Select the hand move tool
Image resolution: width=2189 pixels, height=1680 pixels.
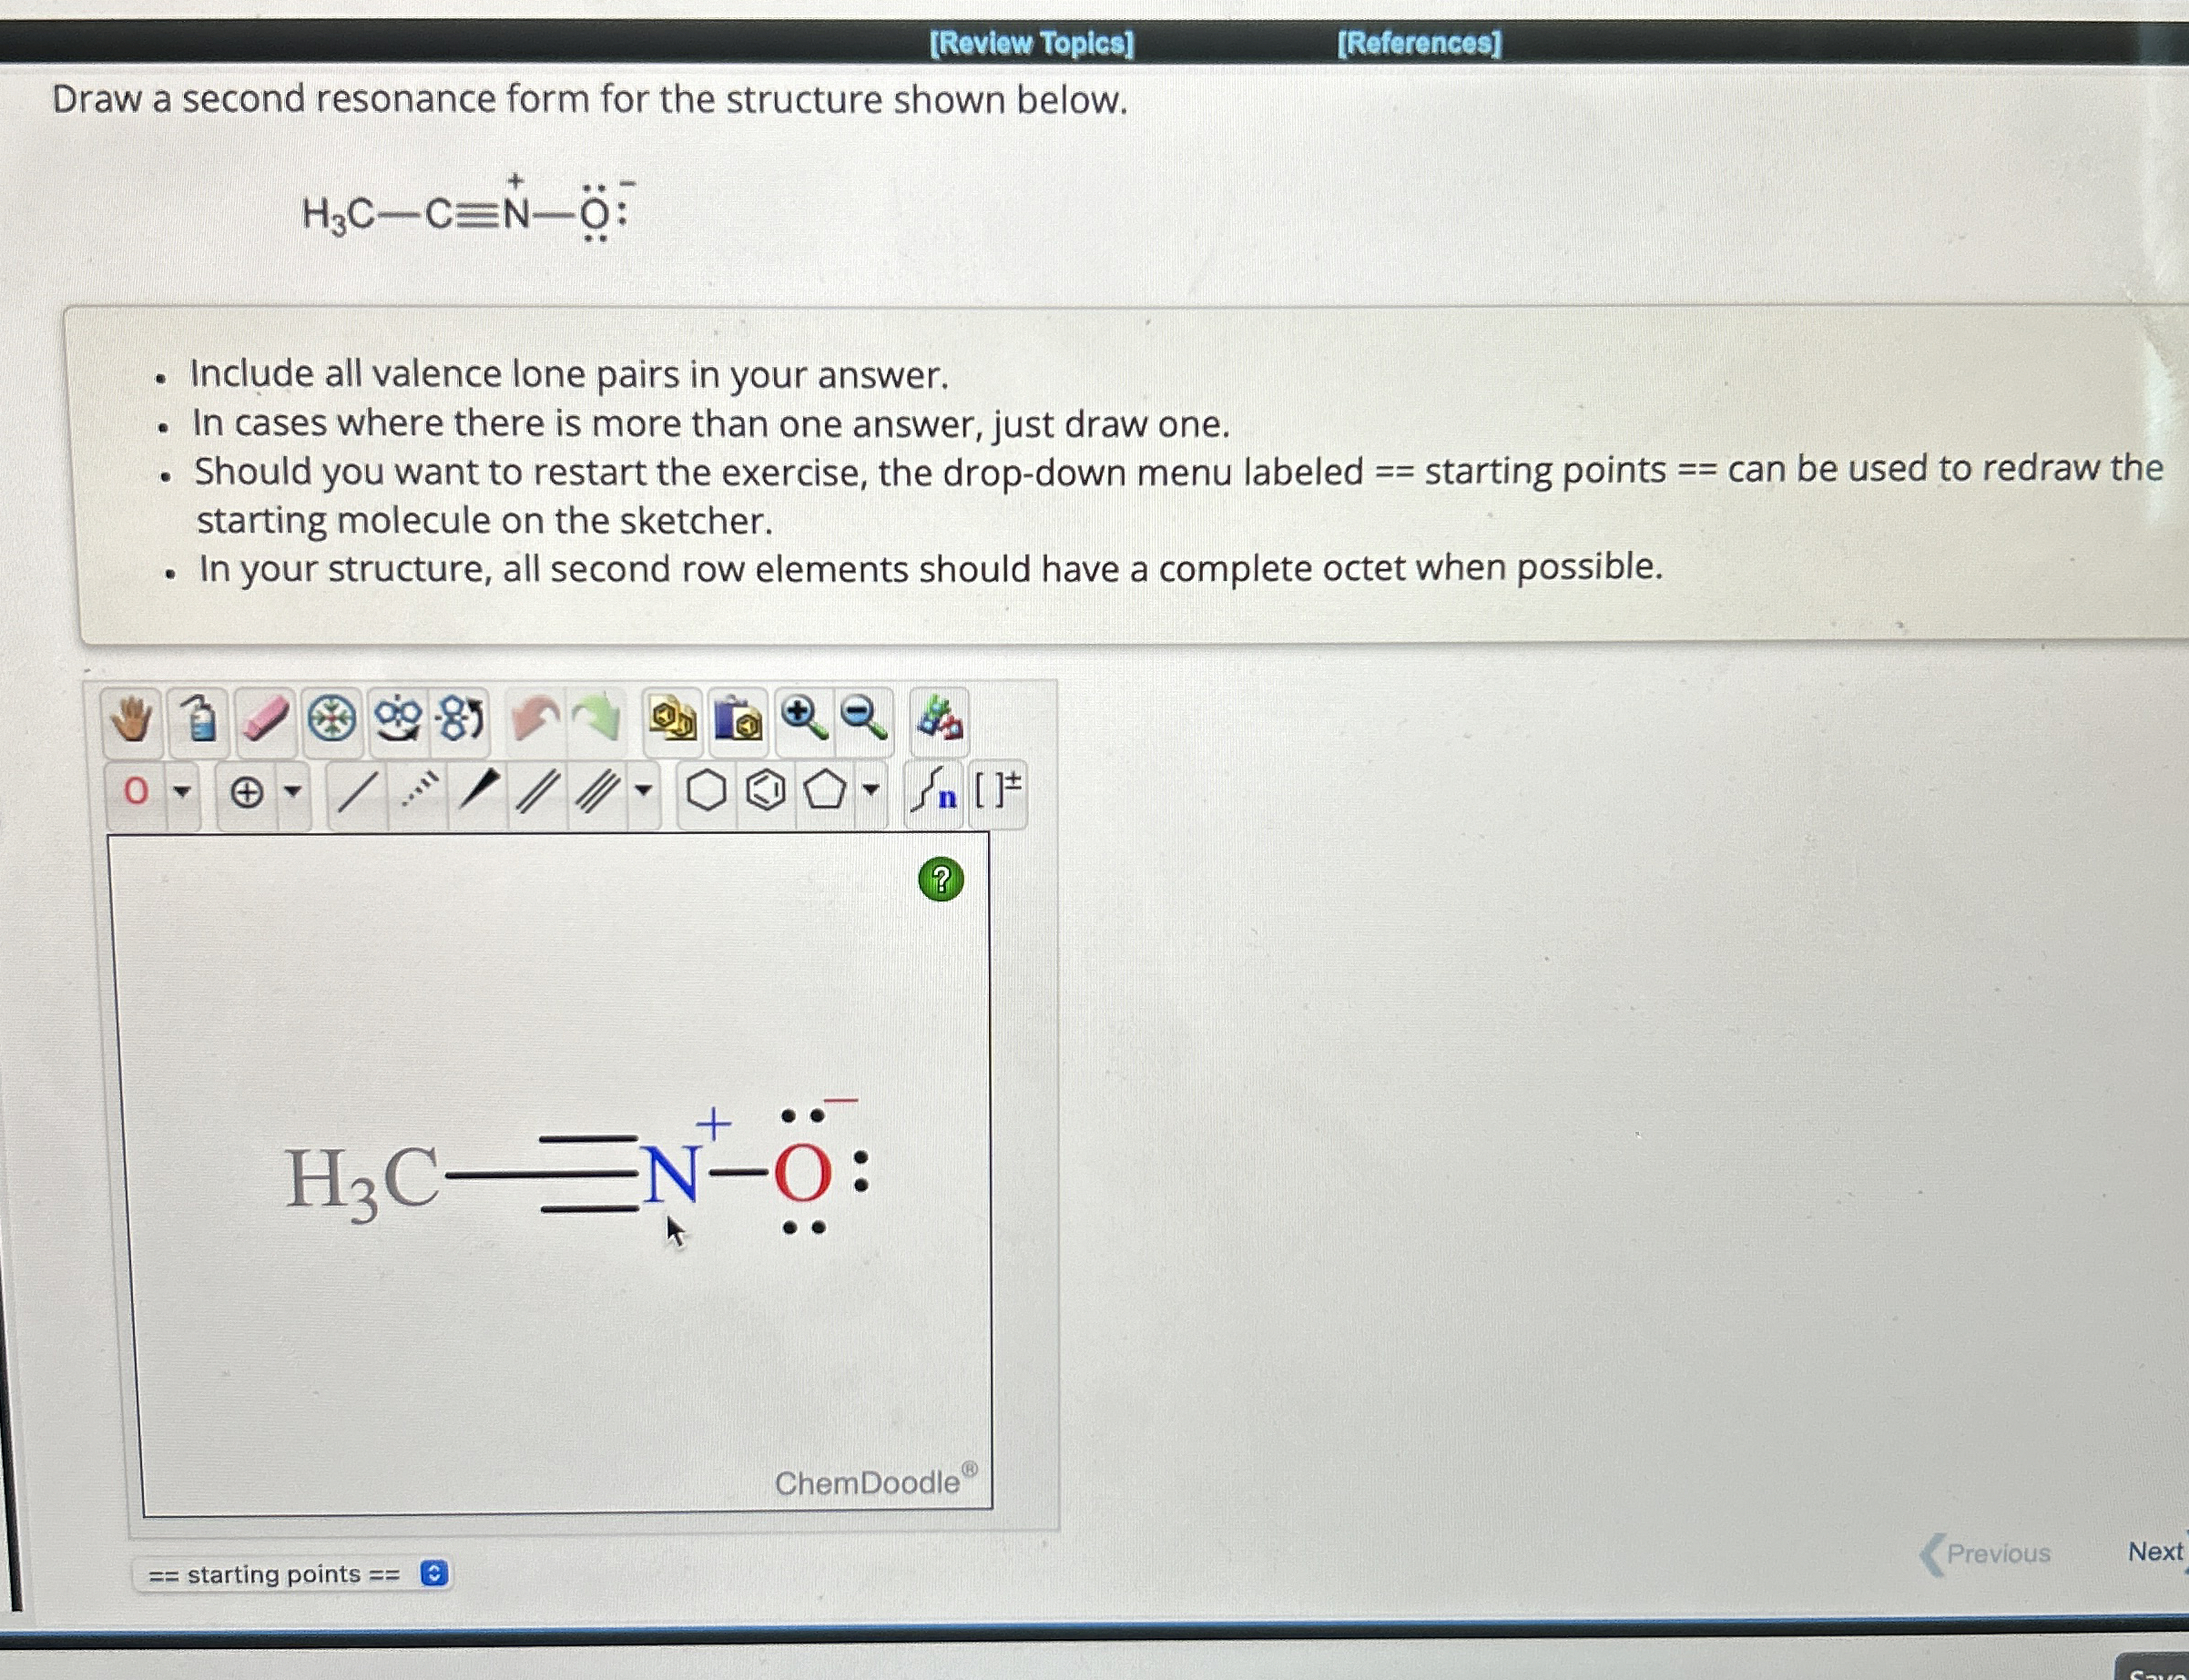[x=131, y=719]
